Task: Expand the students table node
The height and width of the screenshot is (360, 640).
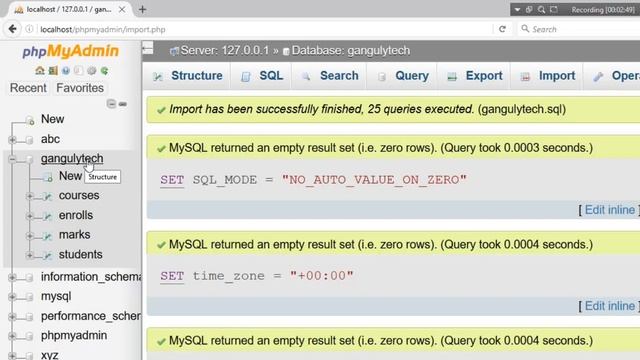Action: coord(29,256)
